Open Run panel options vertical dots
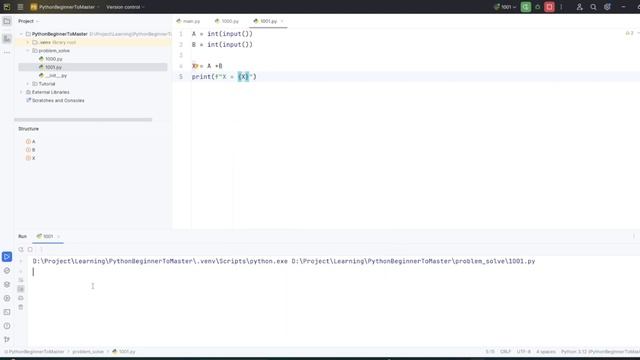Image resolution: width=640 pixels, height=360 pixels. coord(634,236)
